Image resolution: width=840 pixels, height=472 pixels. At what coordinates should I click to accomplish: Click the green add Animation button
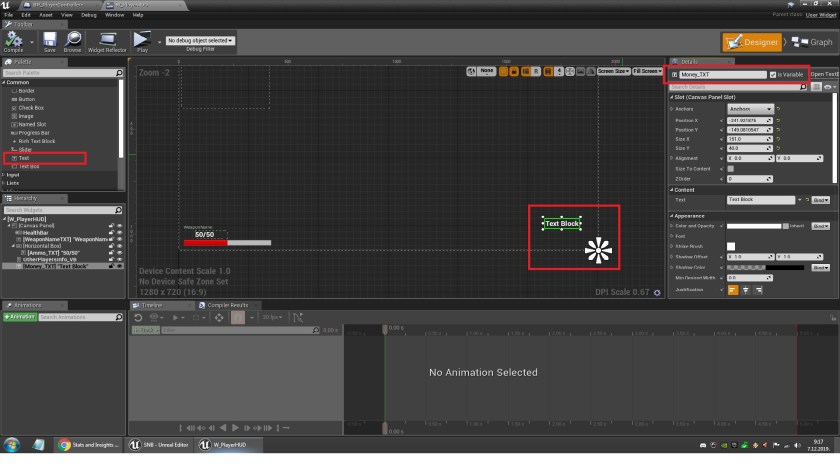pos(20,316)
